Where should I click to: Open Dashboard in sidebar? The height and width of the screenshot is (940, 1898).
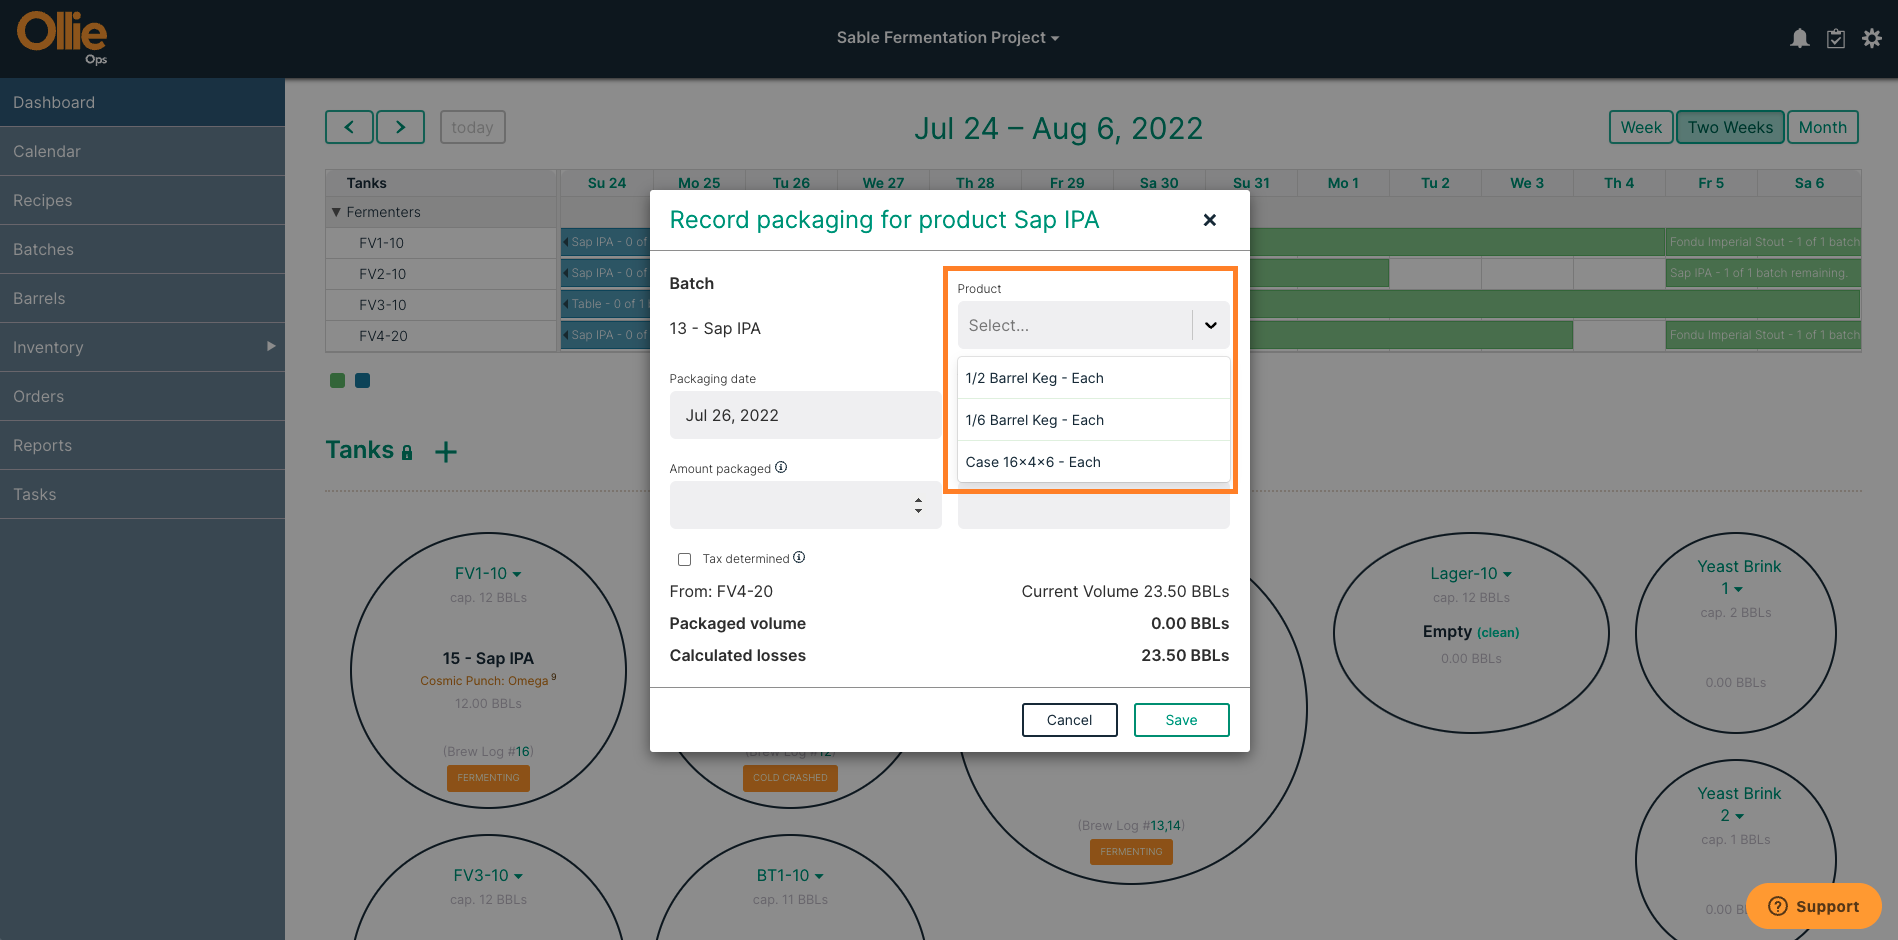click(142, 102)
